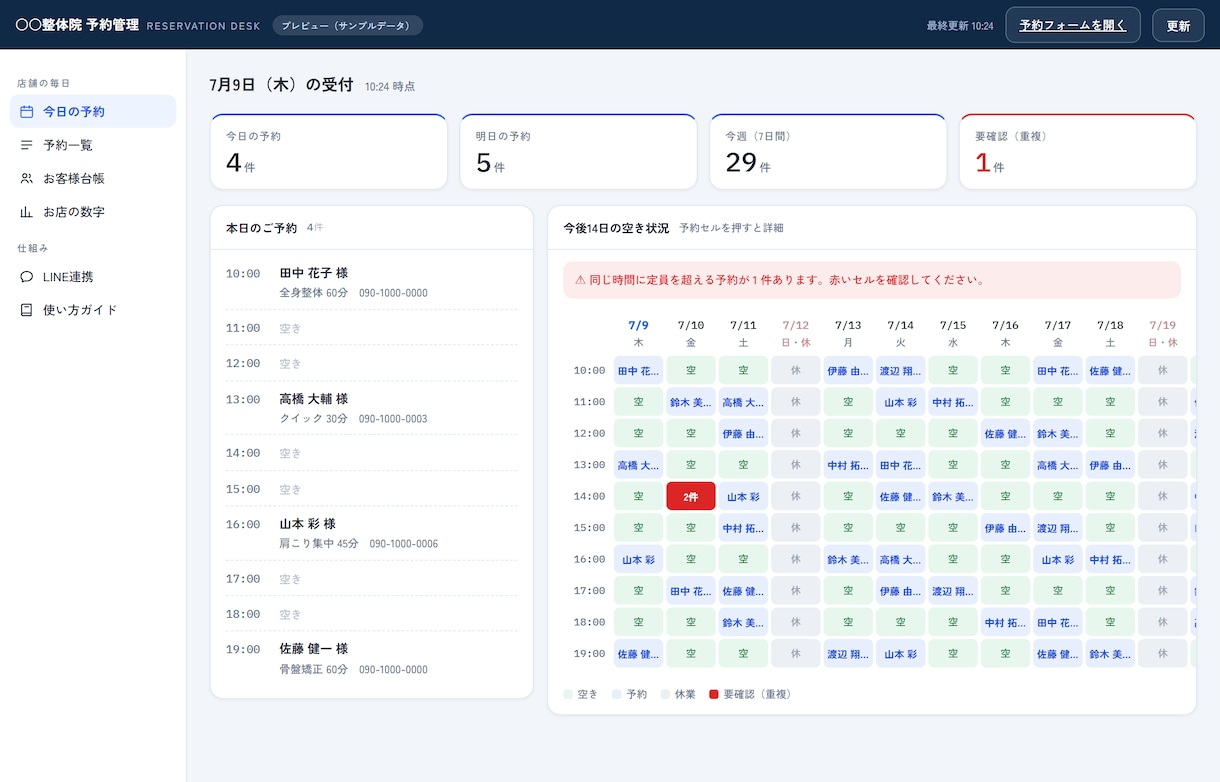Viewport: 1220px width, 782px height.
Task: Open 田中 booking on 7/10 at 17:00
Action: (x=691, y=590)
